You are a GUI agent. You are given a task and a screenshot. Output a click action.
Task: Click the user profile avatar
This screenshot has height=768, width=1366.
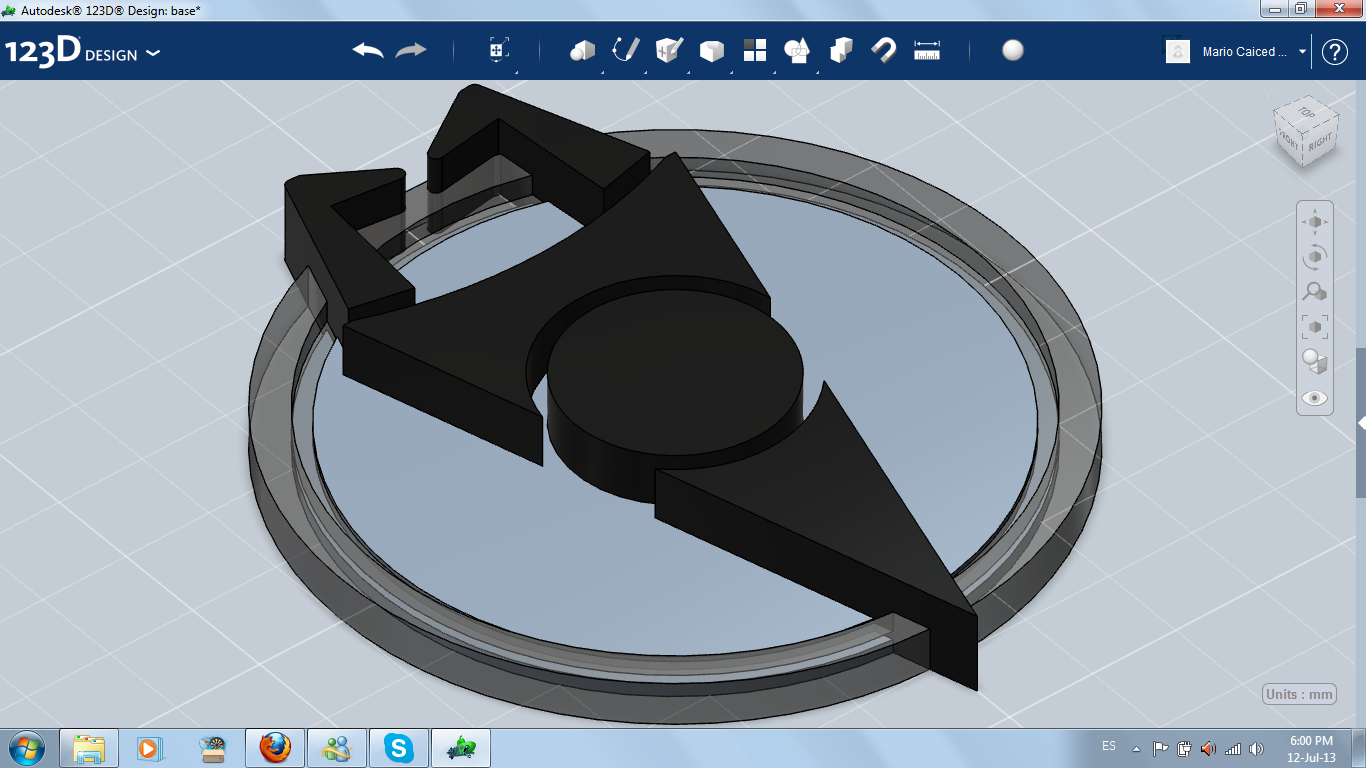pyautogui.click(x=1178, y=52)
